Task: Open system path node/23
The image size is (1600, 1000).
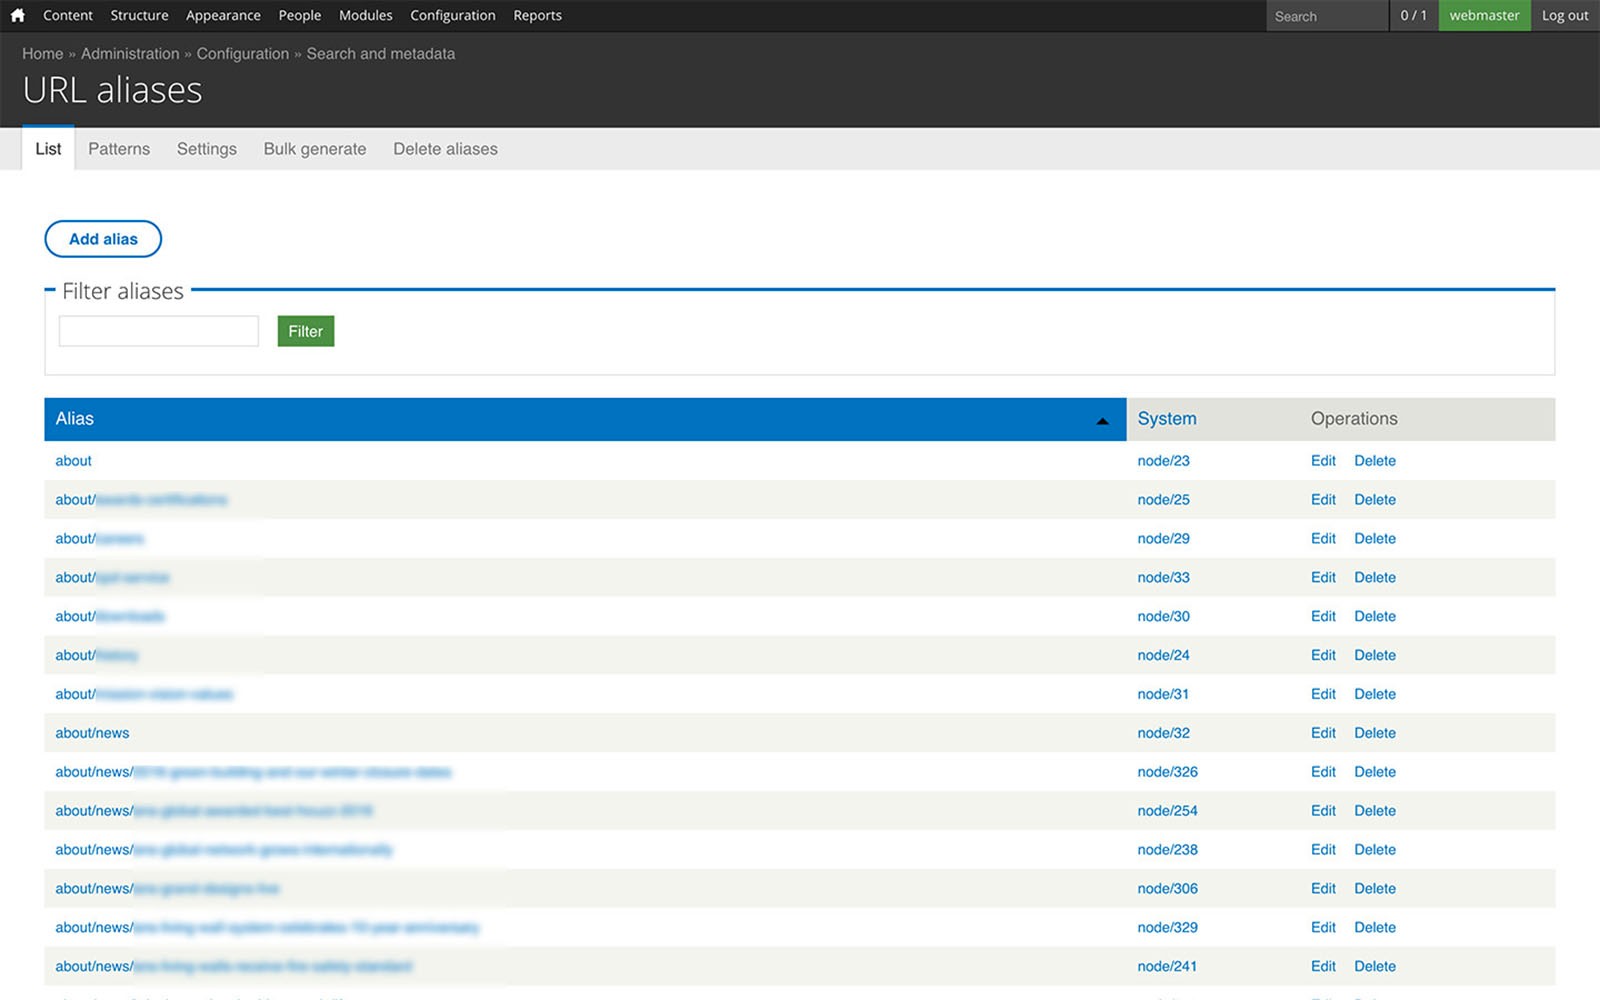Action: click(x=1163, y=461)
